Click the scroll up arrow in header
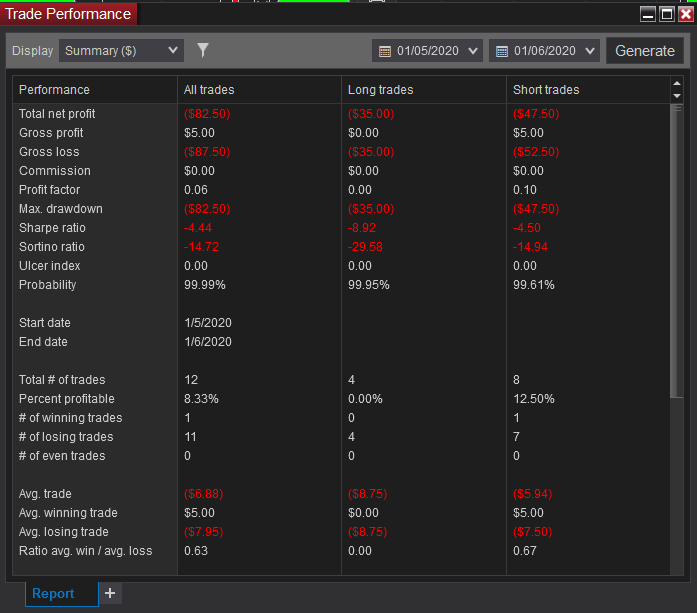The height and width of the screenshot is (613, 697). click(677, 83)
